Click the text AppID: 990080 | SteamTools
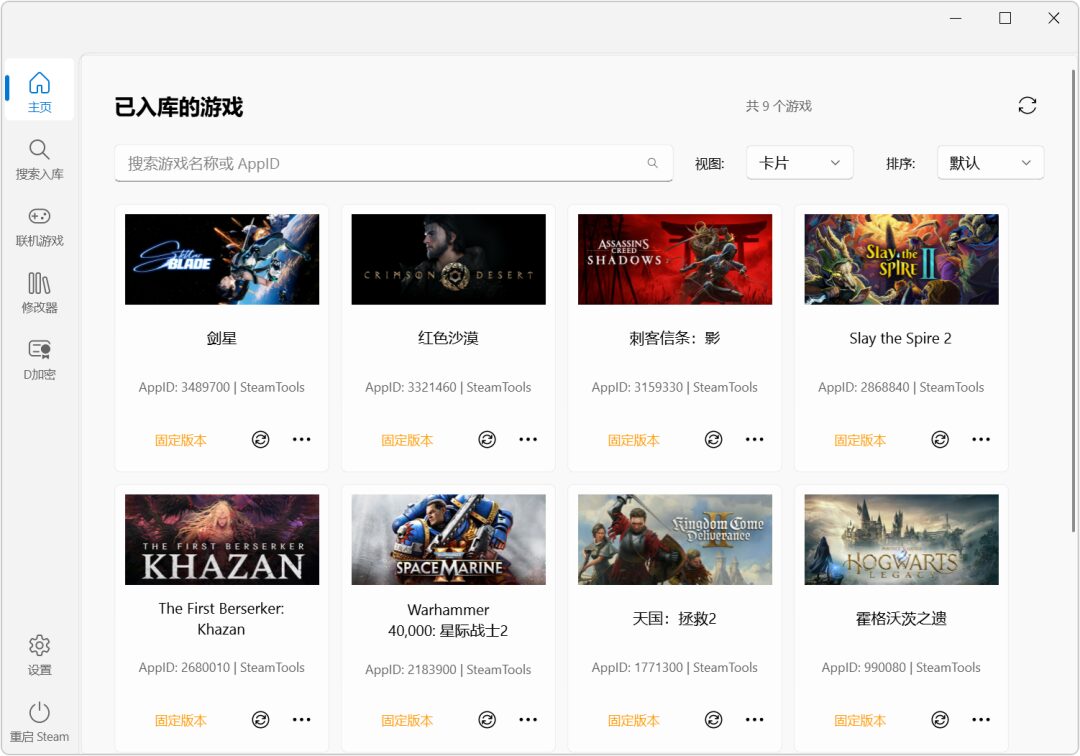The height and width of the screenshot is (756, 1080). pyautogui.click(x=902, y=667)
